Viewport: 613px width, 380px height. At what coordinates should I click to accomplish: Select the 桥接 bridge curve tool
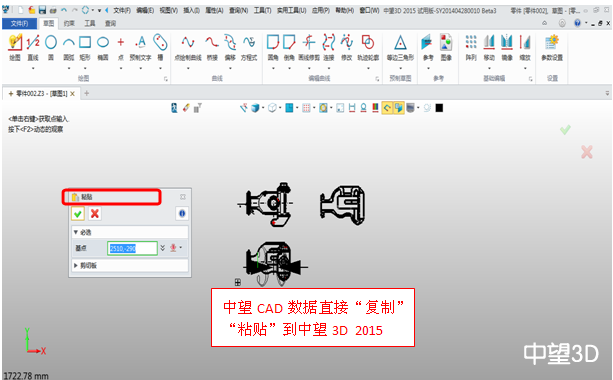coord(212,47)
